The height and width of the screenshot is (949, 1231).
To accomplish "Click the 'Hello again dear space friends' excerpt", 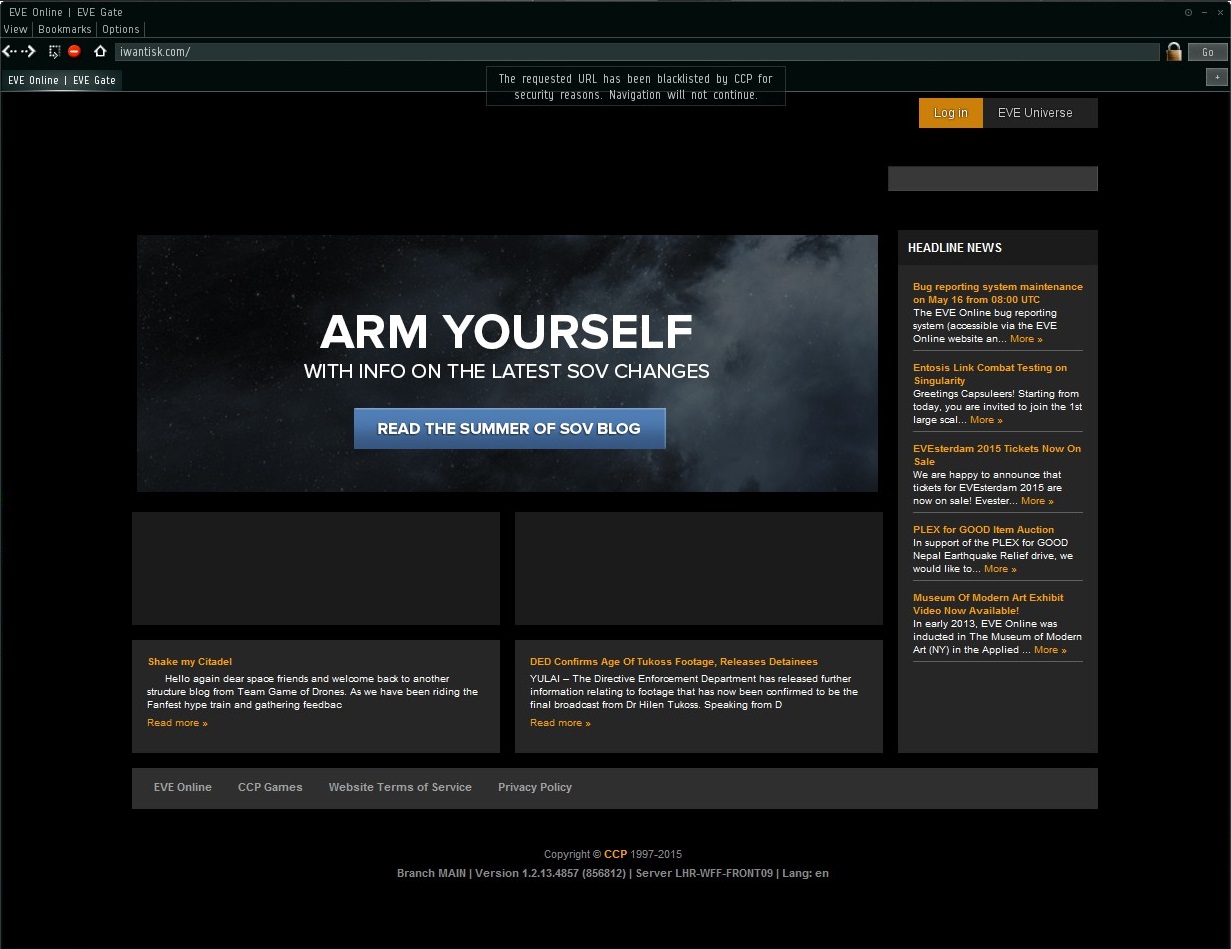I will click(313, 692).
